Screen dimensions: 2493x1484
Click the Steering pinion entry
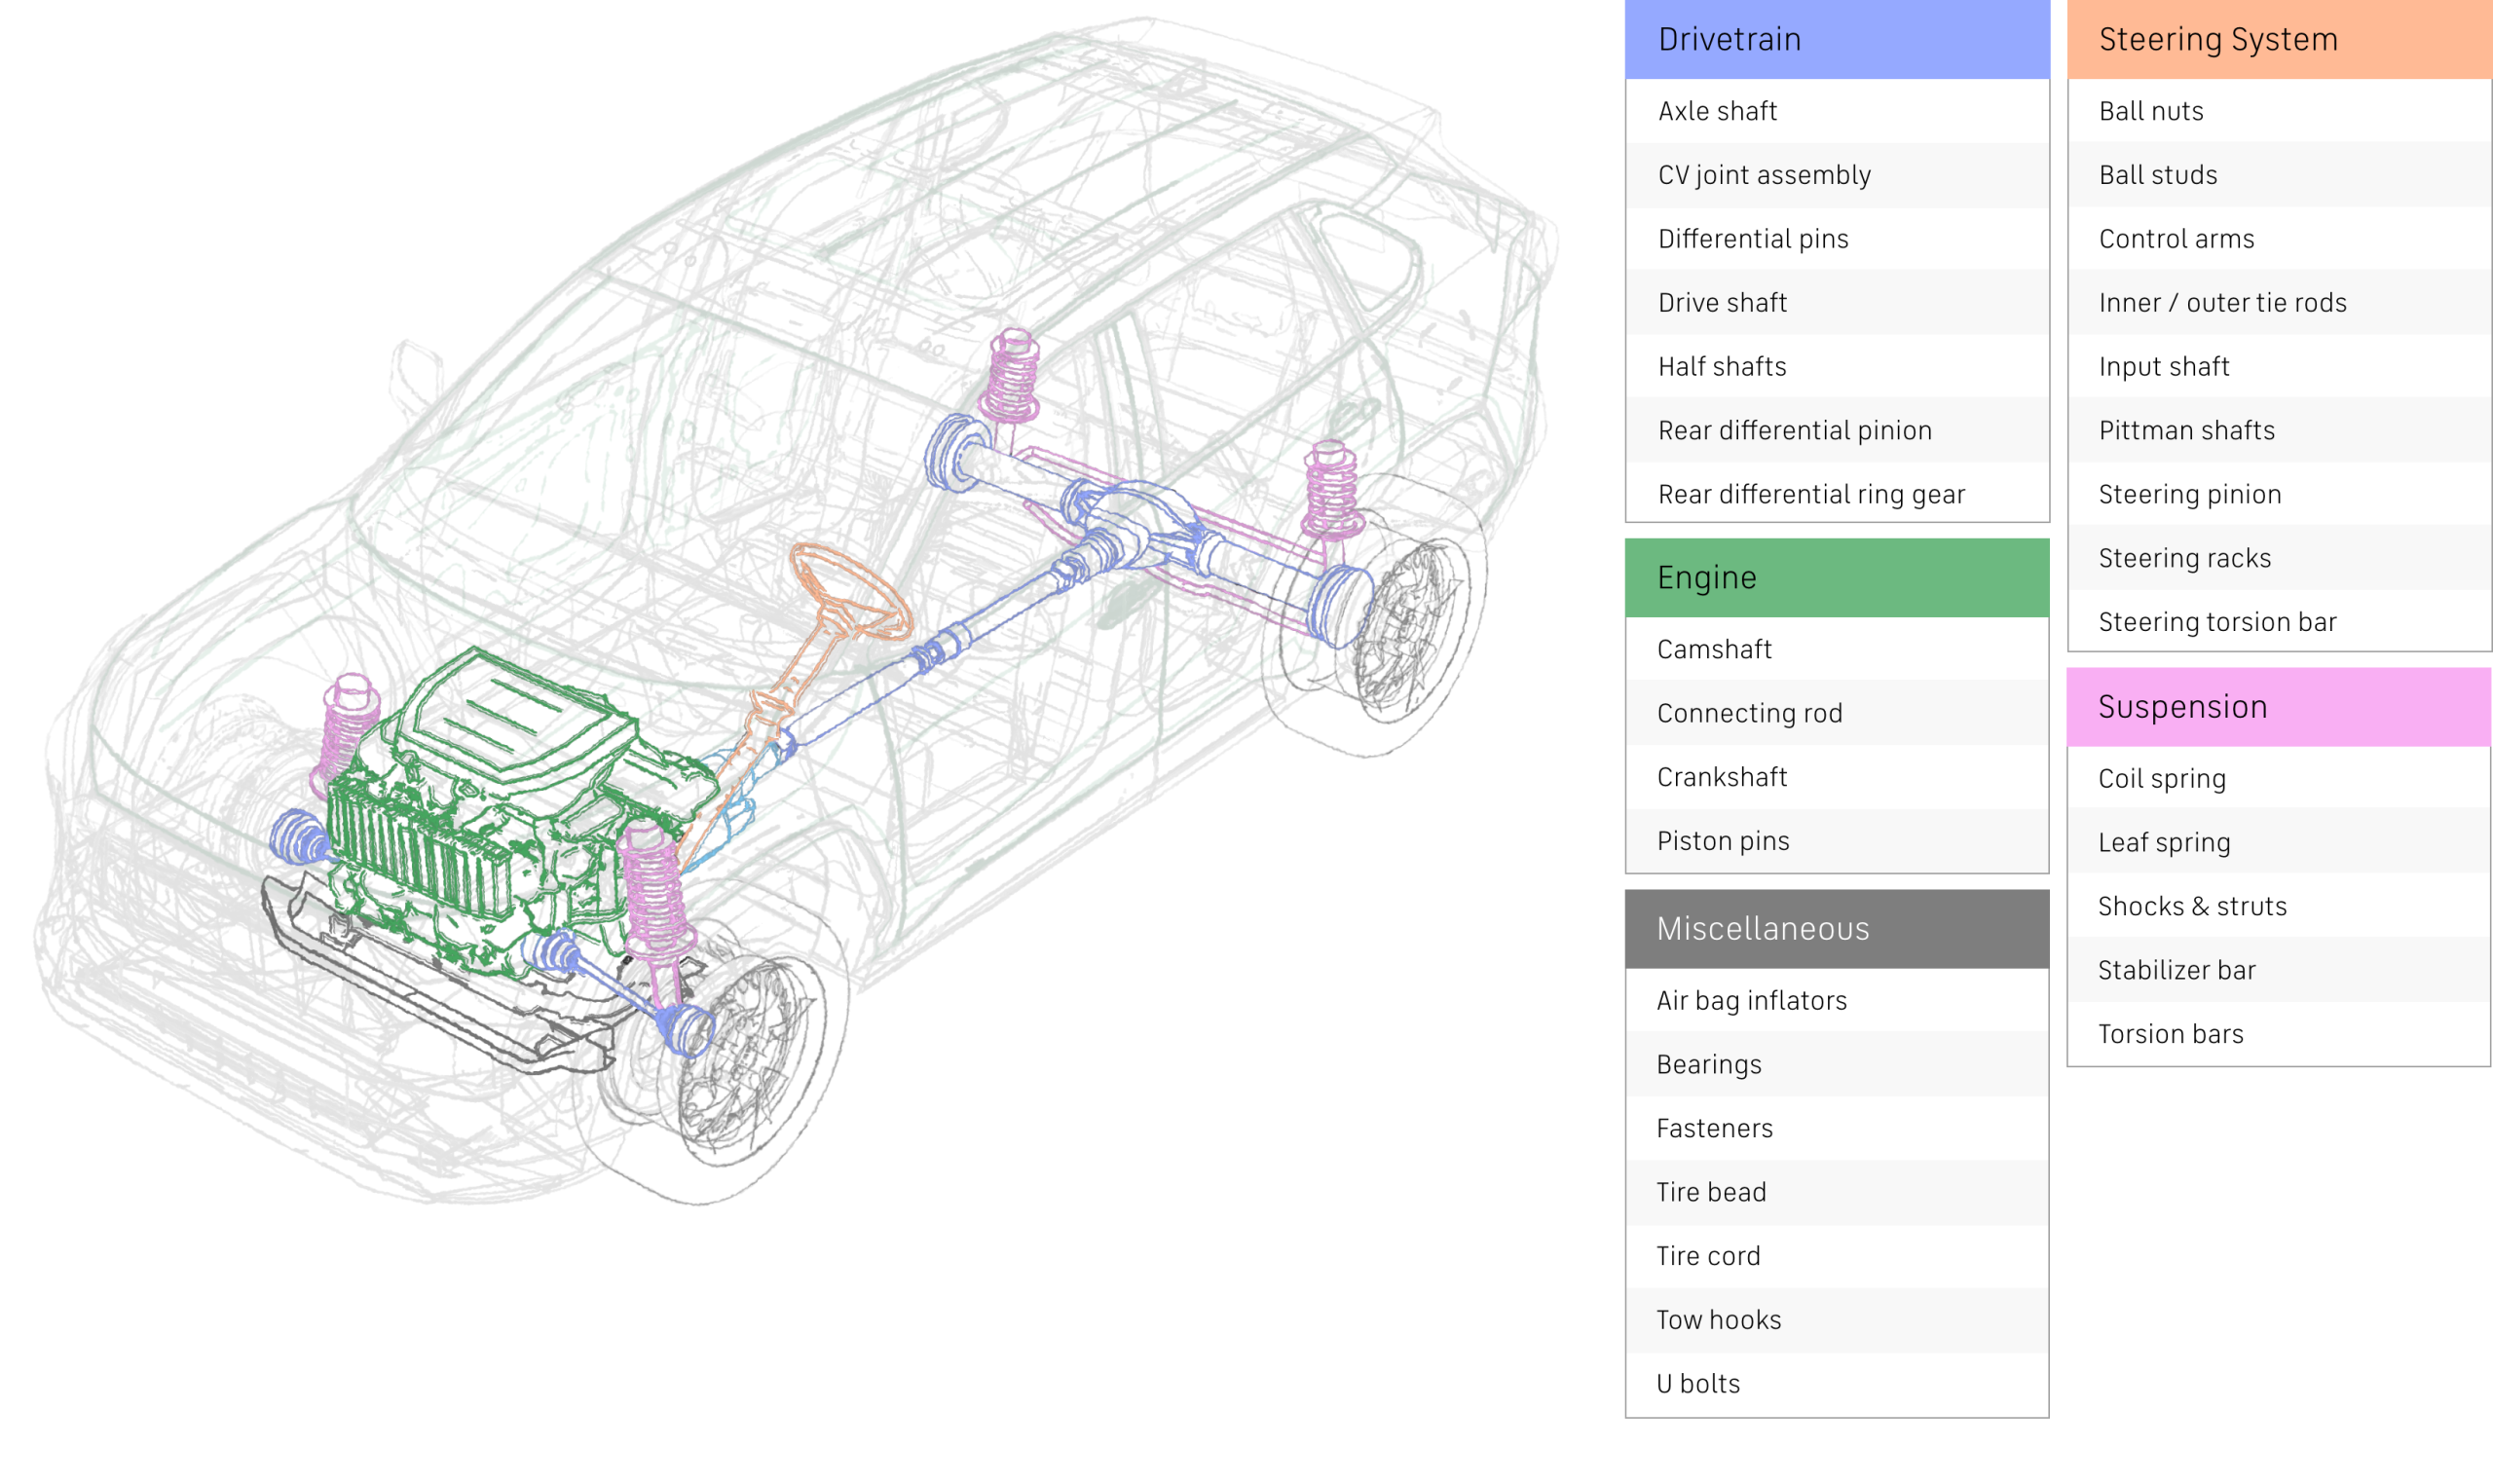click(2279, 495)
